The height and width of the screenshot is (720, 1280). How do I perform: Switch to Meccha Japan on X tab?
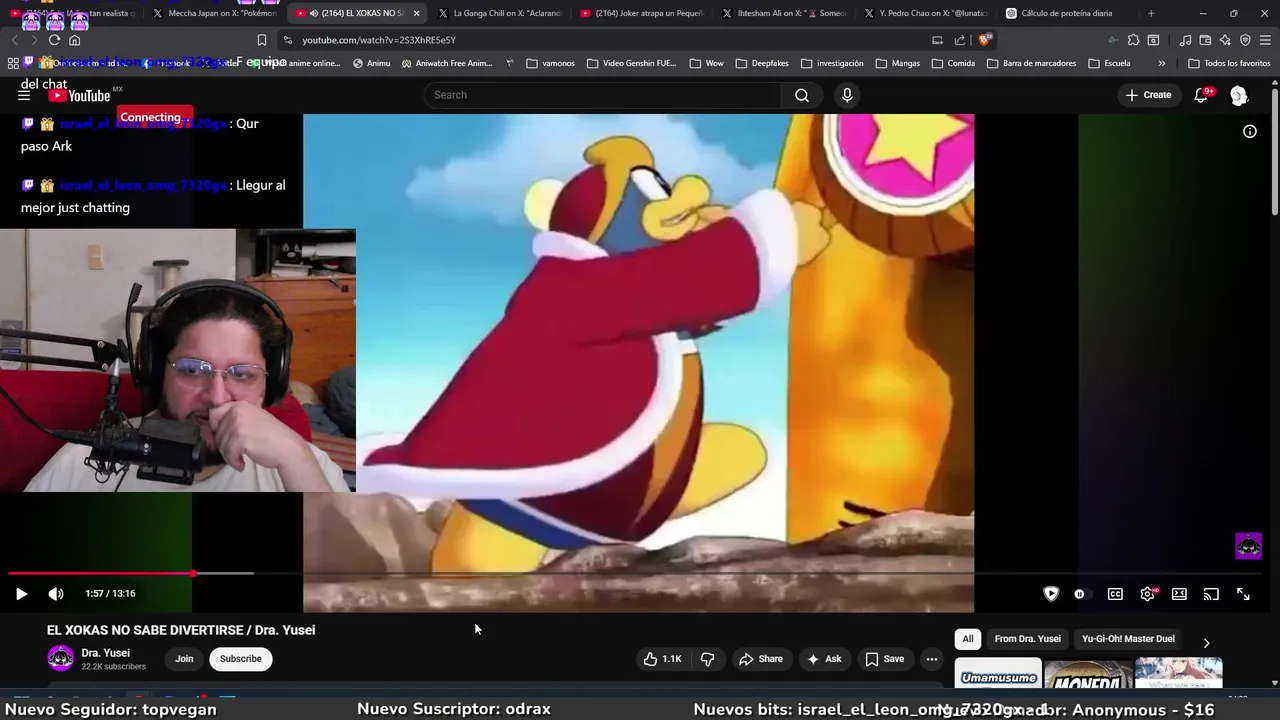215,13
